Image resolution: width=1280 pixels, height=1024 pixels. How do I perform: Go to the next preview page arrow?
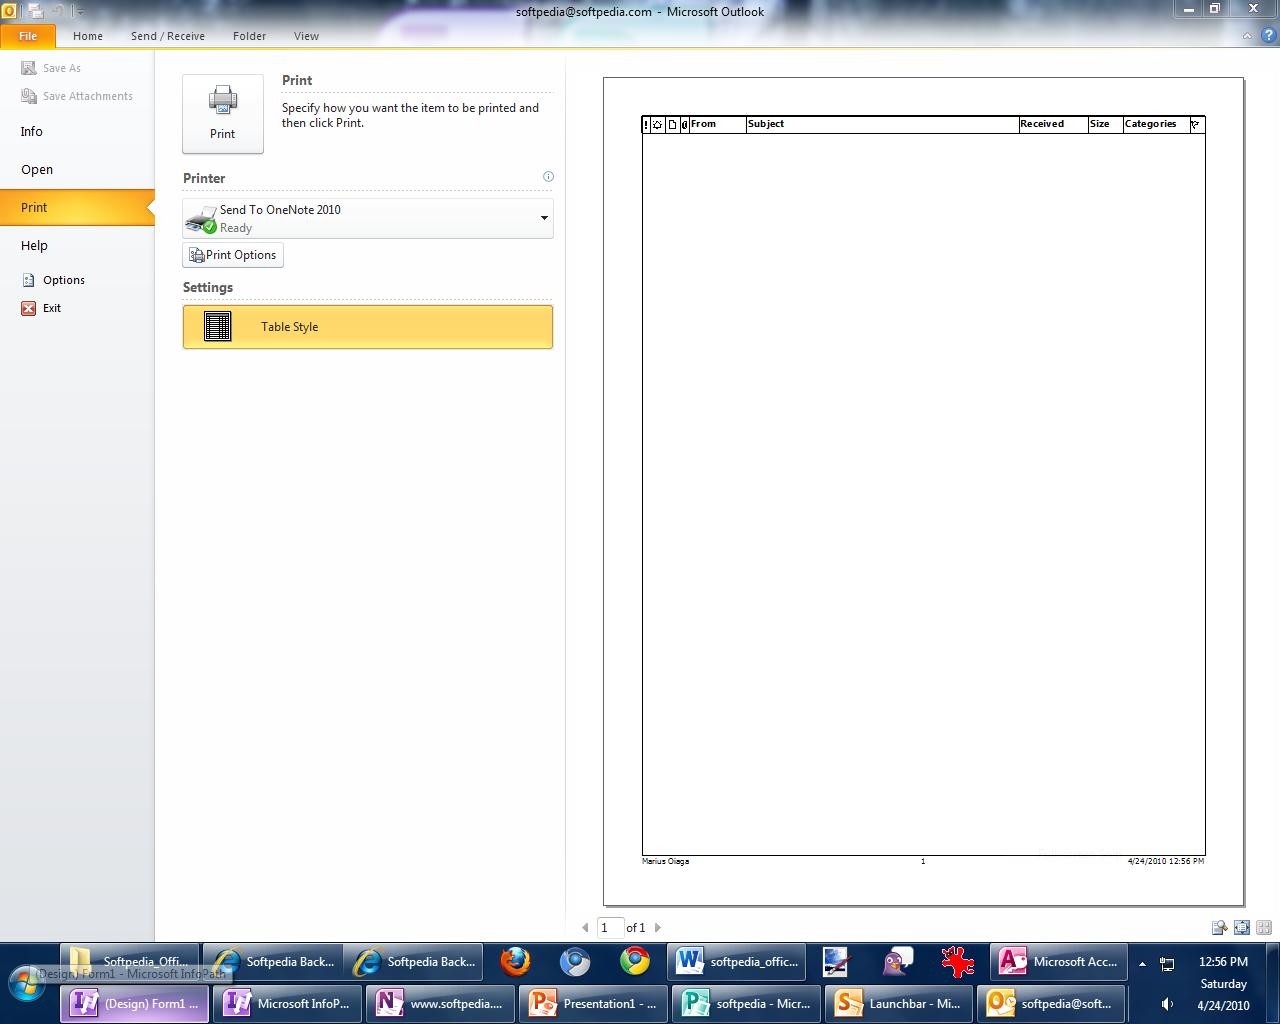pyautogui.click(x=657, y=928)
